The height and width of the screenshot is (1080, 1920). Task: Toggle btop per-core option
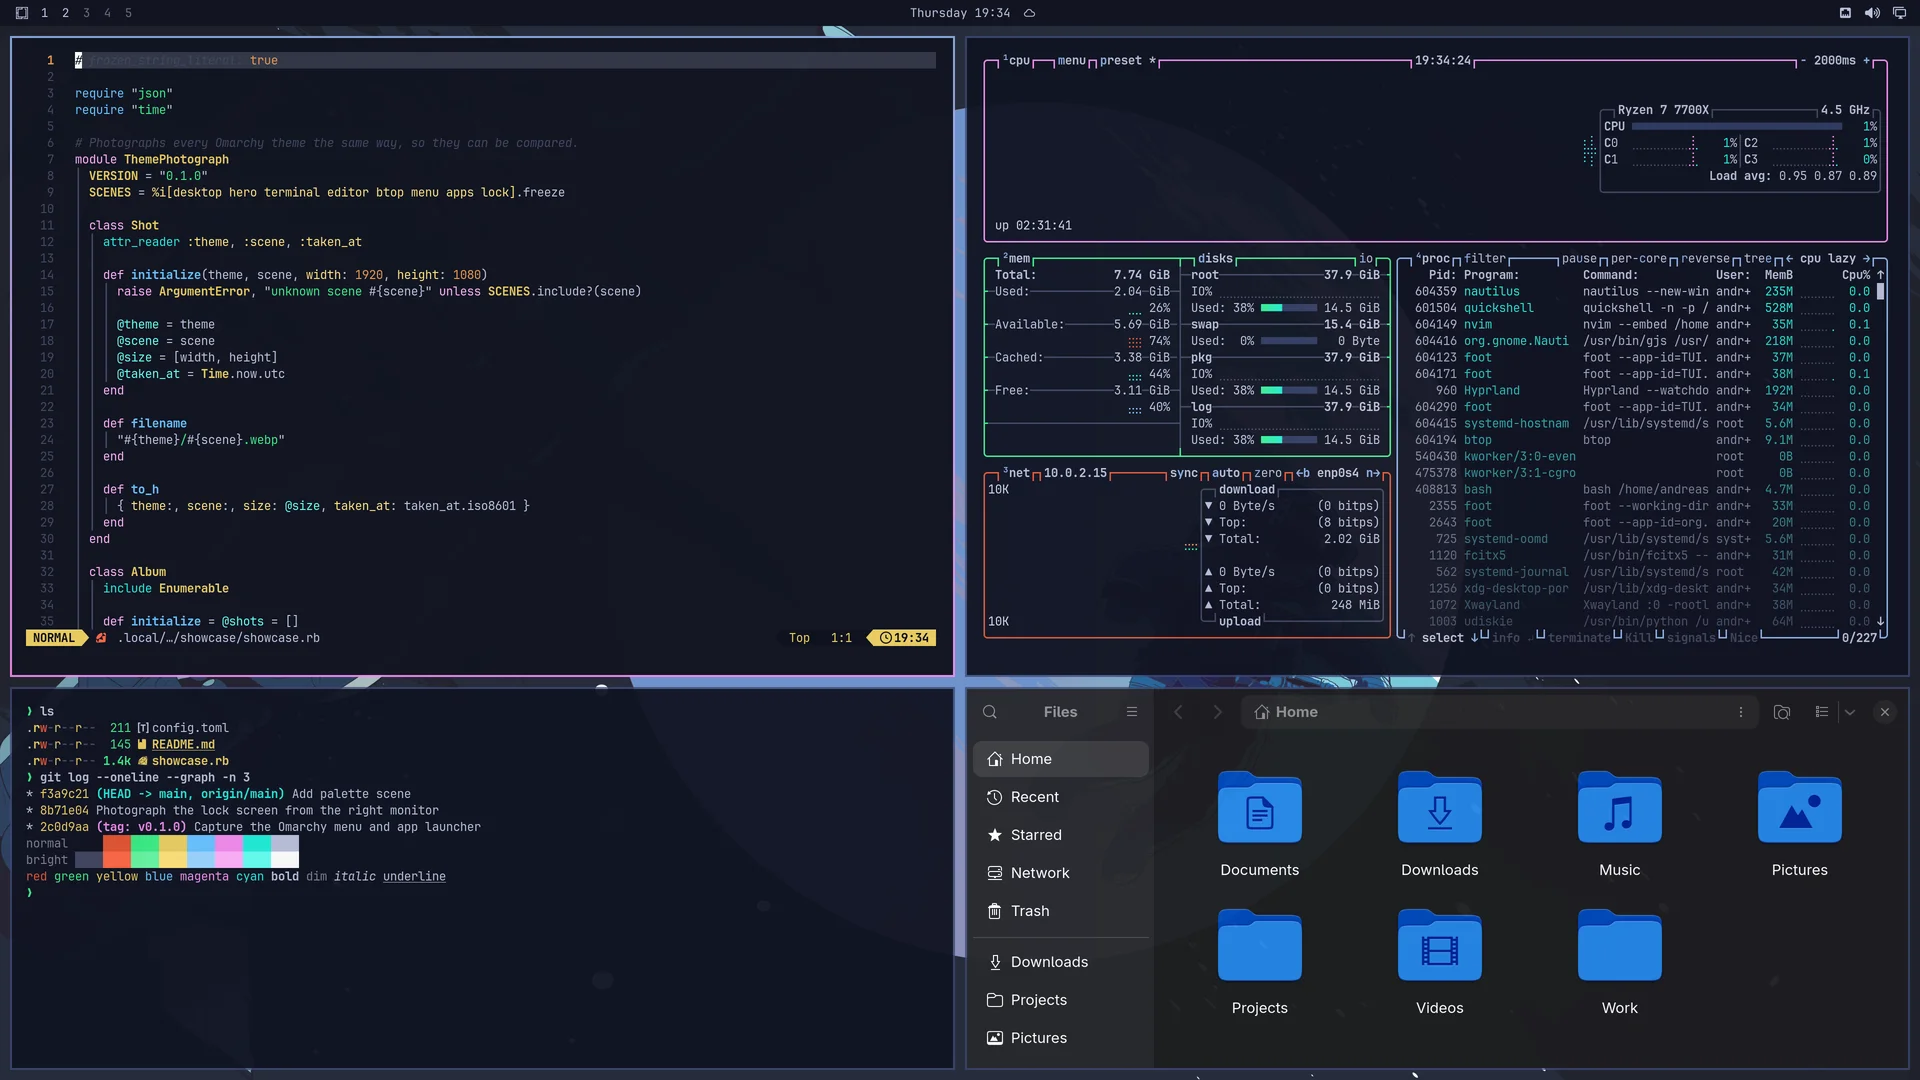pos(1638,259)
